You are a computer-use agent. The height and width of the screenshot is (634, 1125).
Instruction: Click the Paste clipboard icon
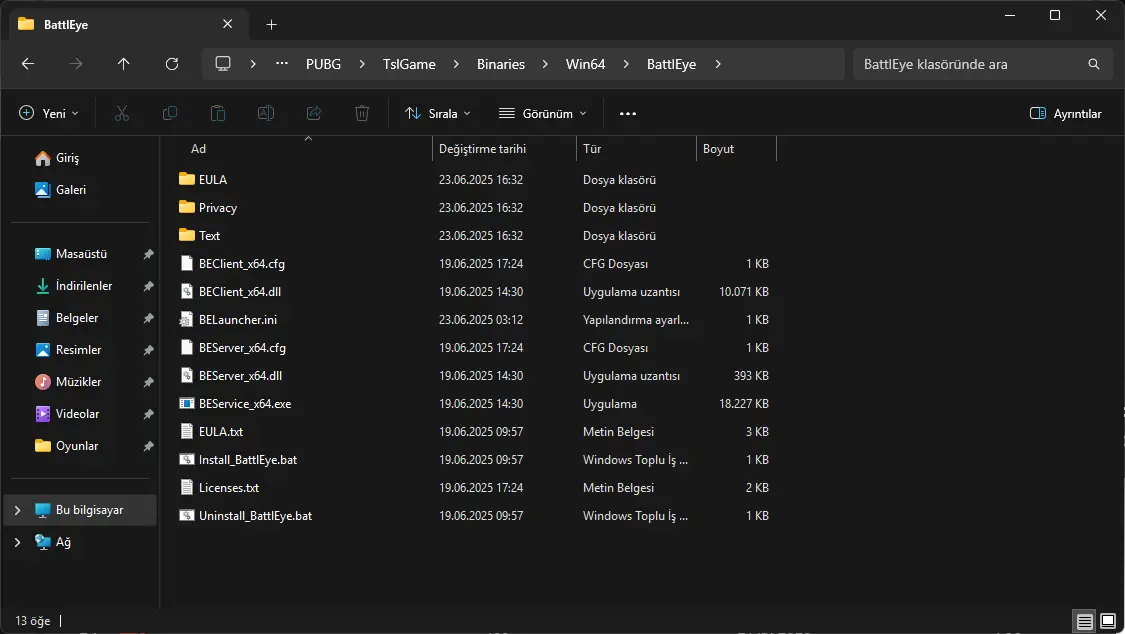217,113
